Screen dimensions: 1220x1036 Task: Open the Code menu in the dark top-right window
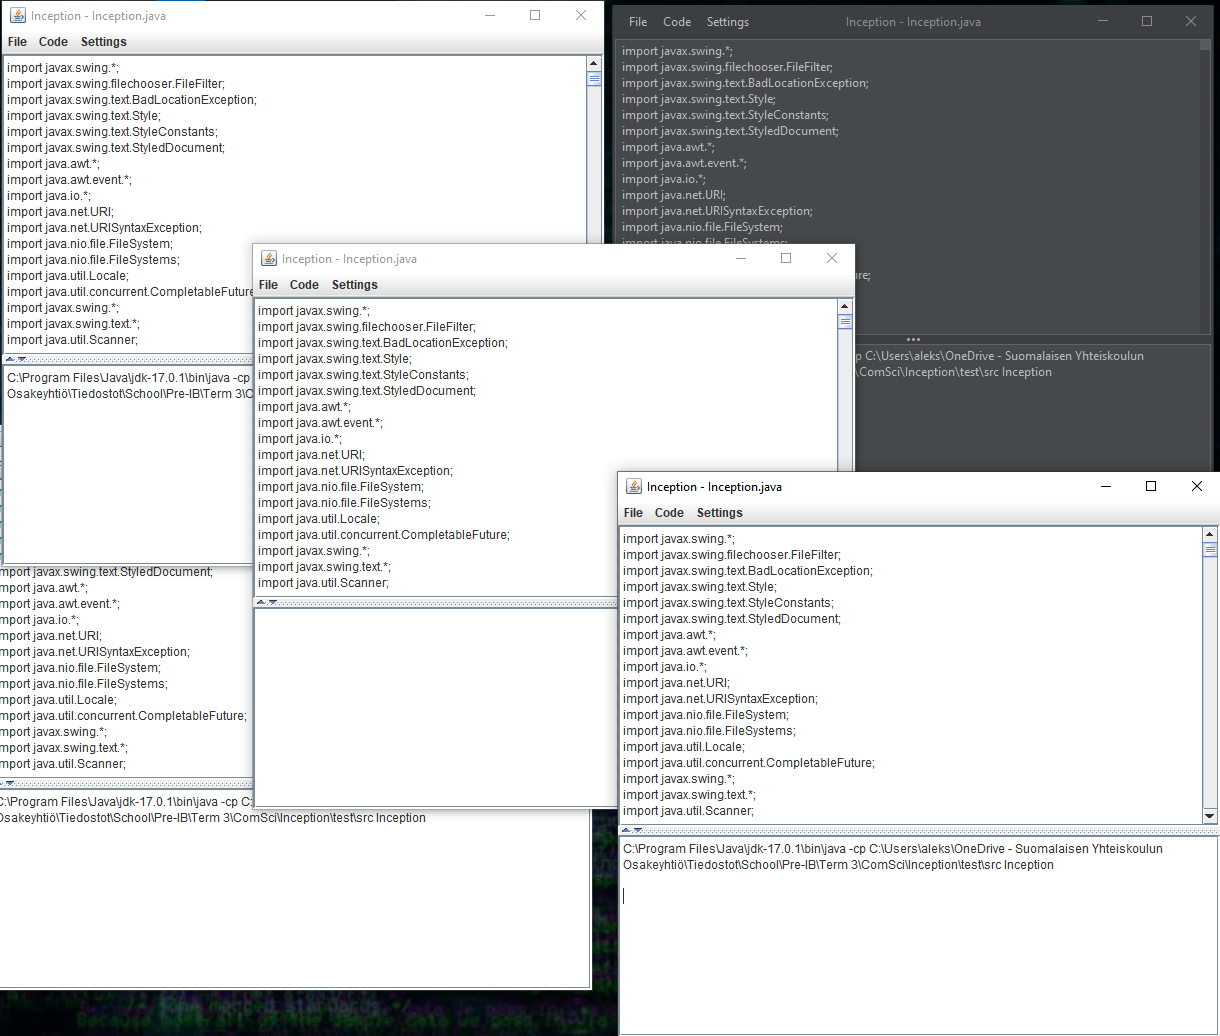pyautogui.click(x=677, y=21)
